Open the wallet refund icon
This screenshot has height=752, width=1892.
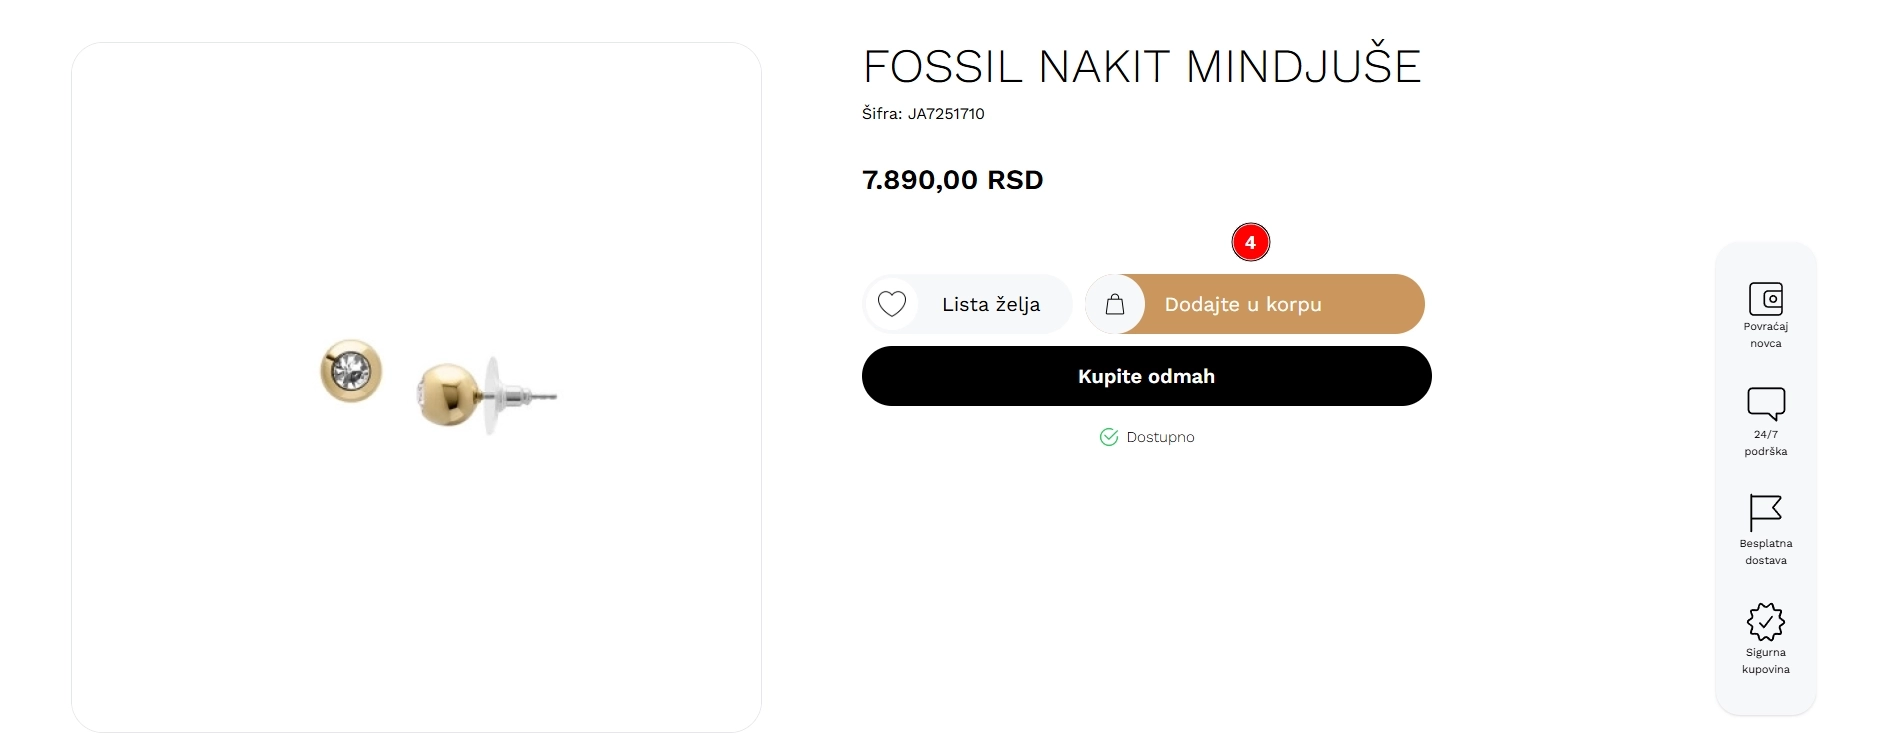click(1766, 298)
